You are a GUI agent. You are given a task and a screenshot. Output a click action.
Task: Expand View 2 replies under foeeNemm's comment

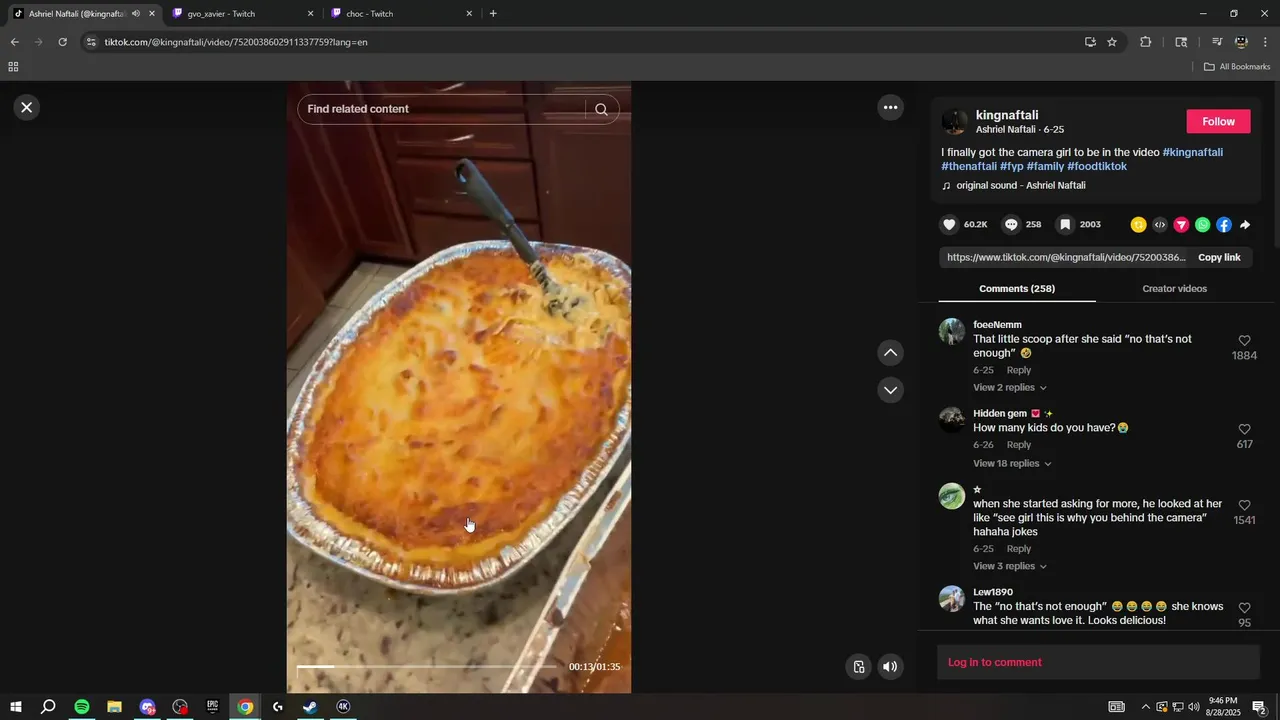(1010, 387)
